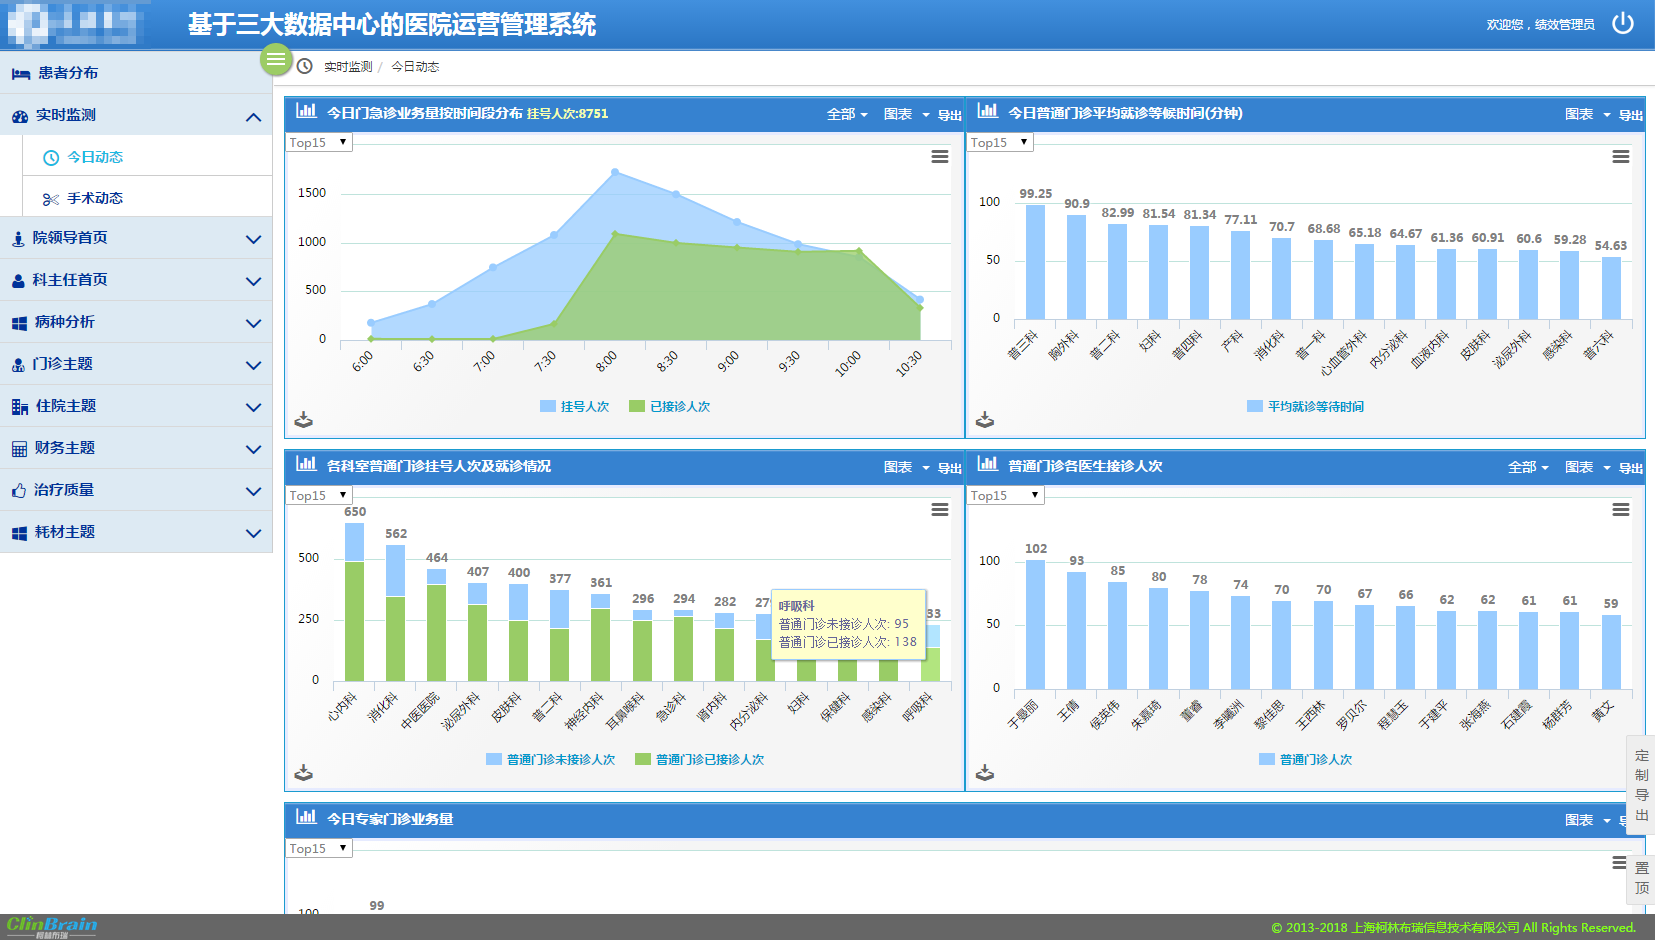
Task: Click the doctor icon beside 门诊主题
Action: pos(18,365)
